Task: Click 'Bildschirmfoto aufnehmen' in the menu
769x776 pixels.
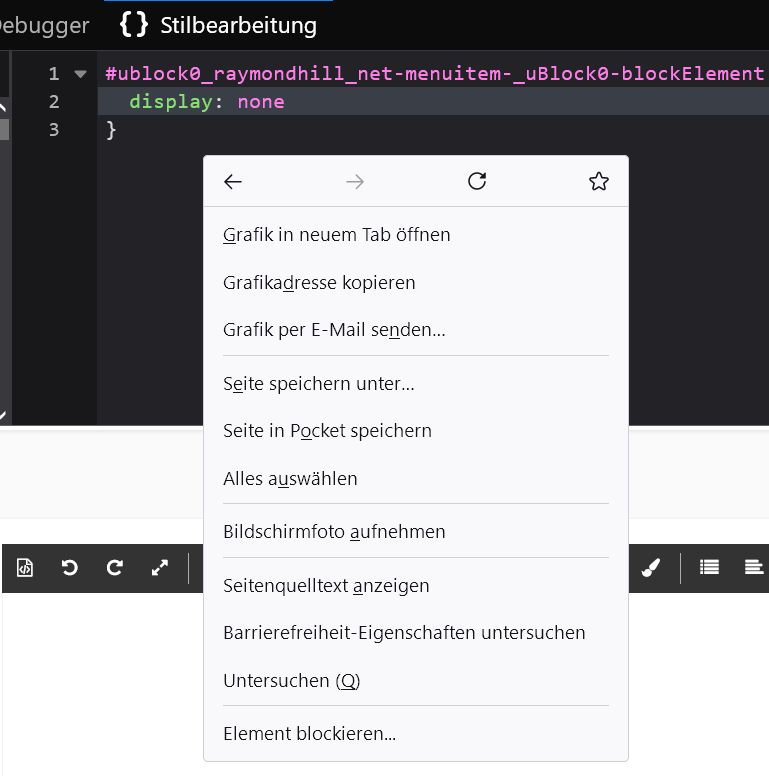Action: click(x=334, y=532)
